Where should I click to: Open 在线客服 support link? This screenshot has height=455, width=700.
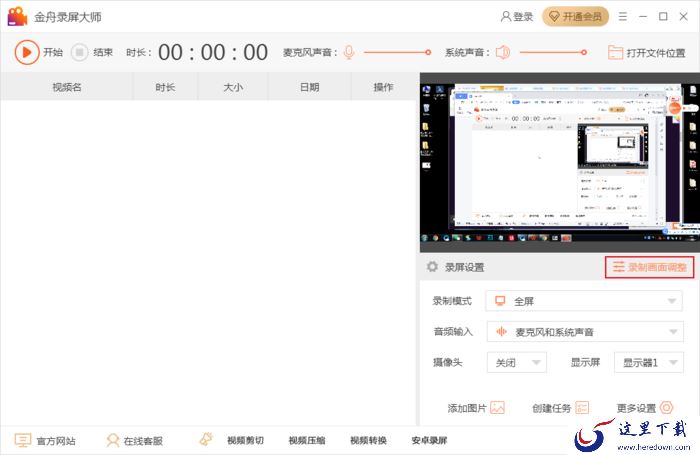[x=134, y=441]
